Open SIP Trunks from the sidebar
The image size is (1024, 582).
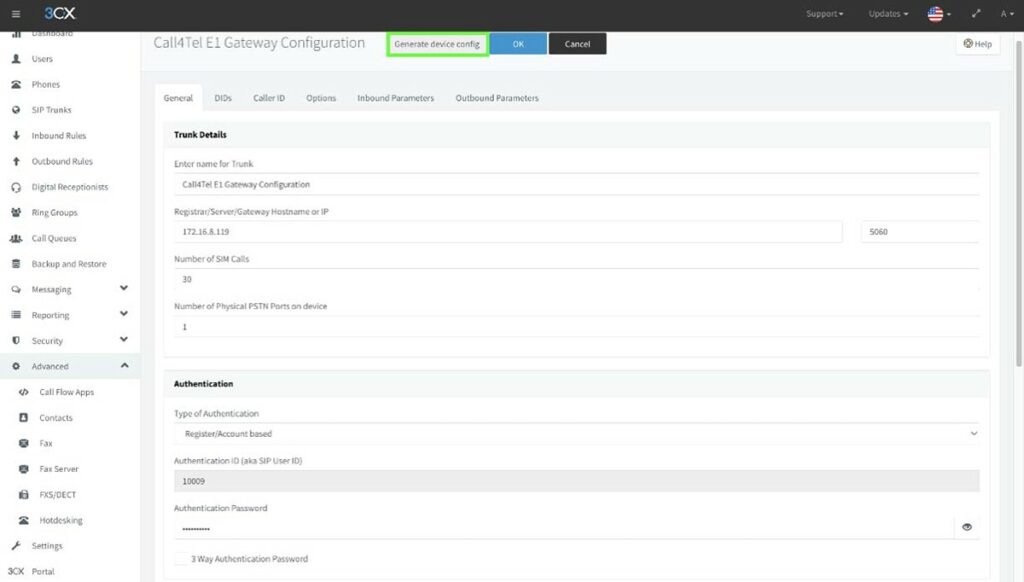[50, 110]
